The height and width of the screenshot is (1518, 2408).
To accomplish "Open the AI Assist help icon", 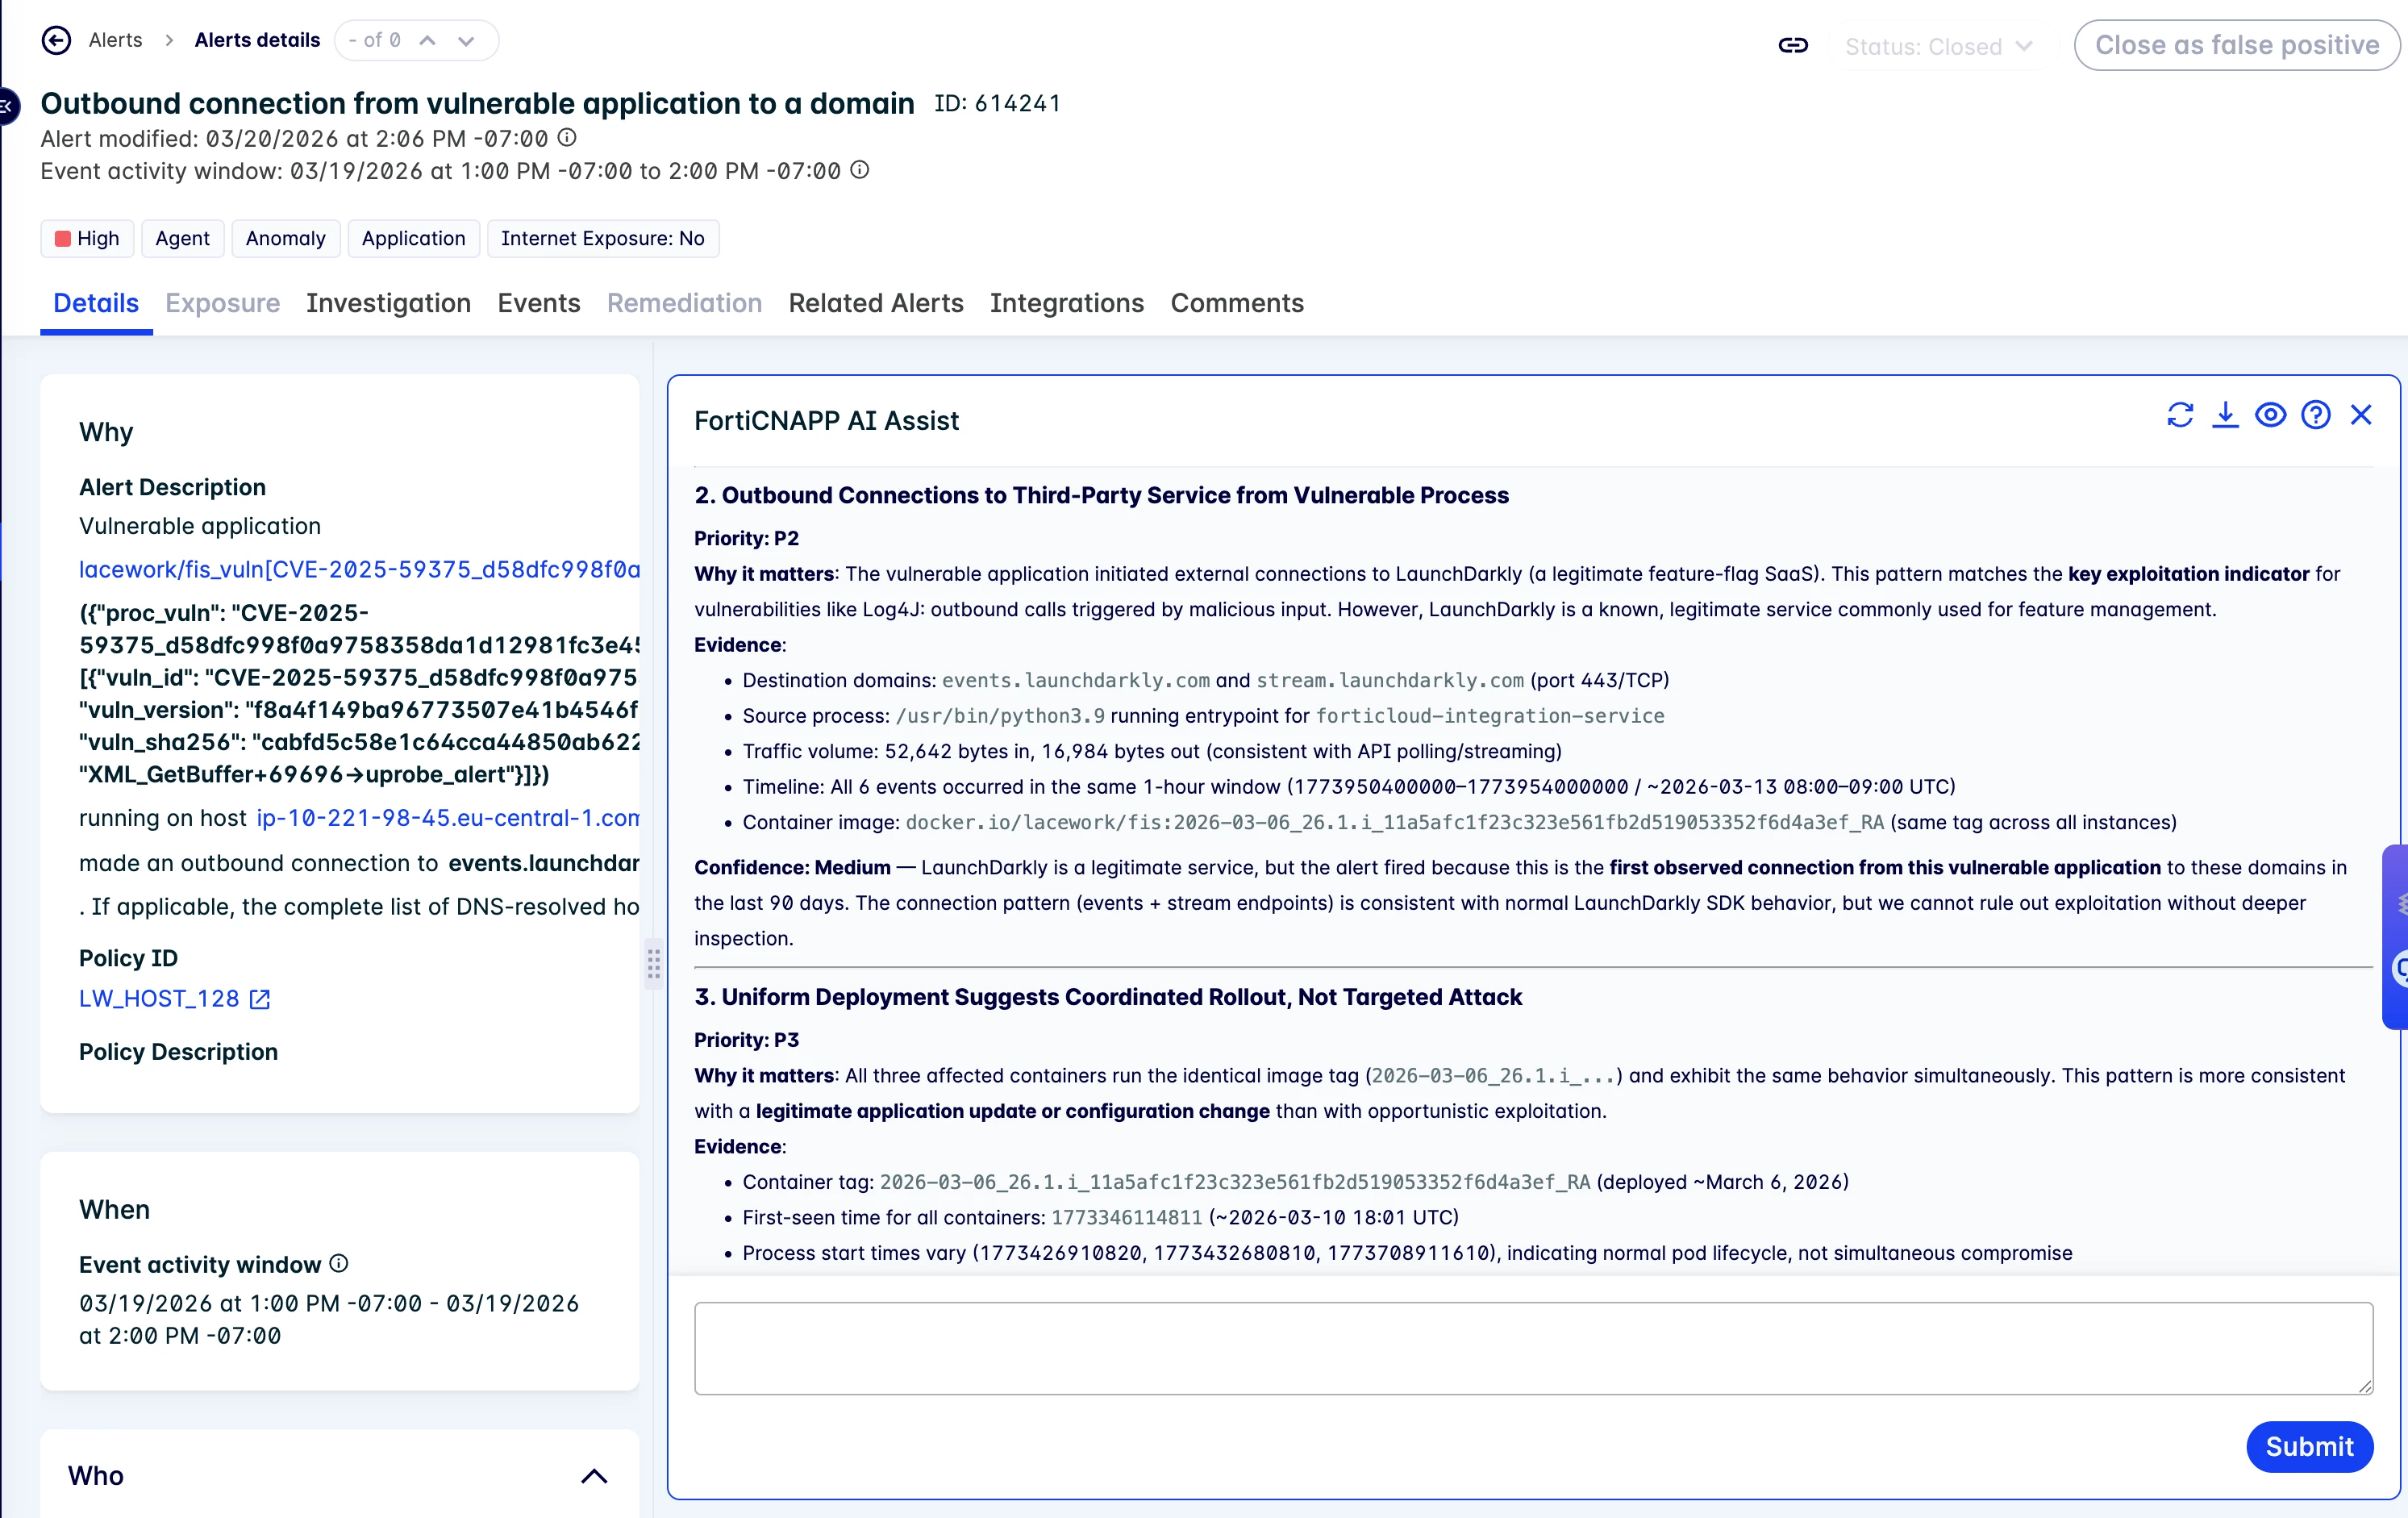I will 2315,414.
